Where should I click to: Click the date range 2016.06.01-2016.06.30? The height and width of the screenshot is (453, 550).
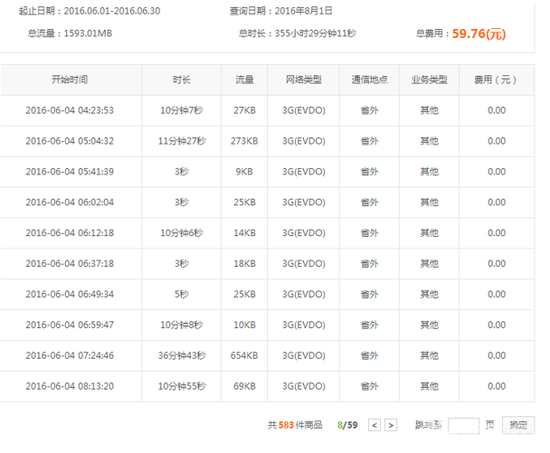point(112,11)
